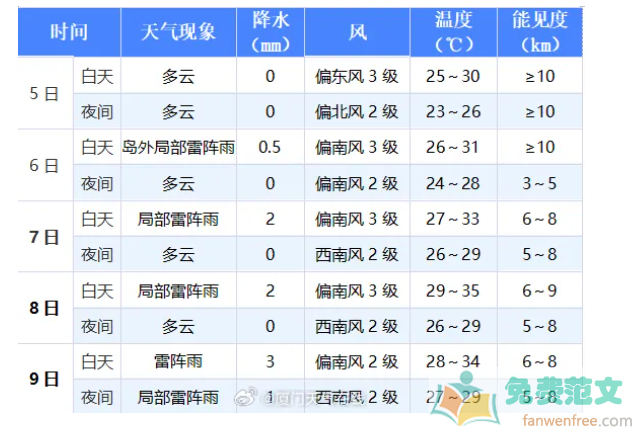Click the 降水 (mm) column header
634x431 pixels.
pos(269,32)
